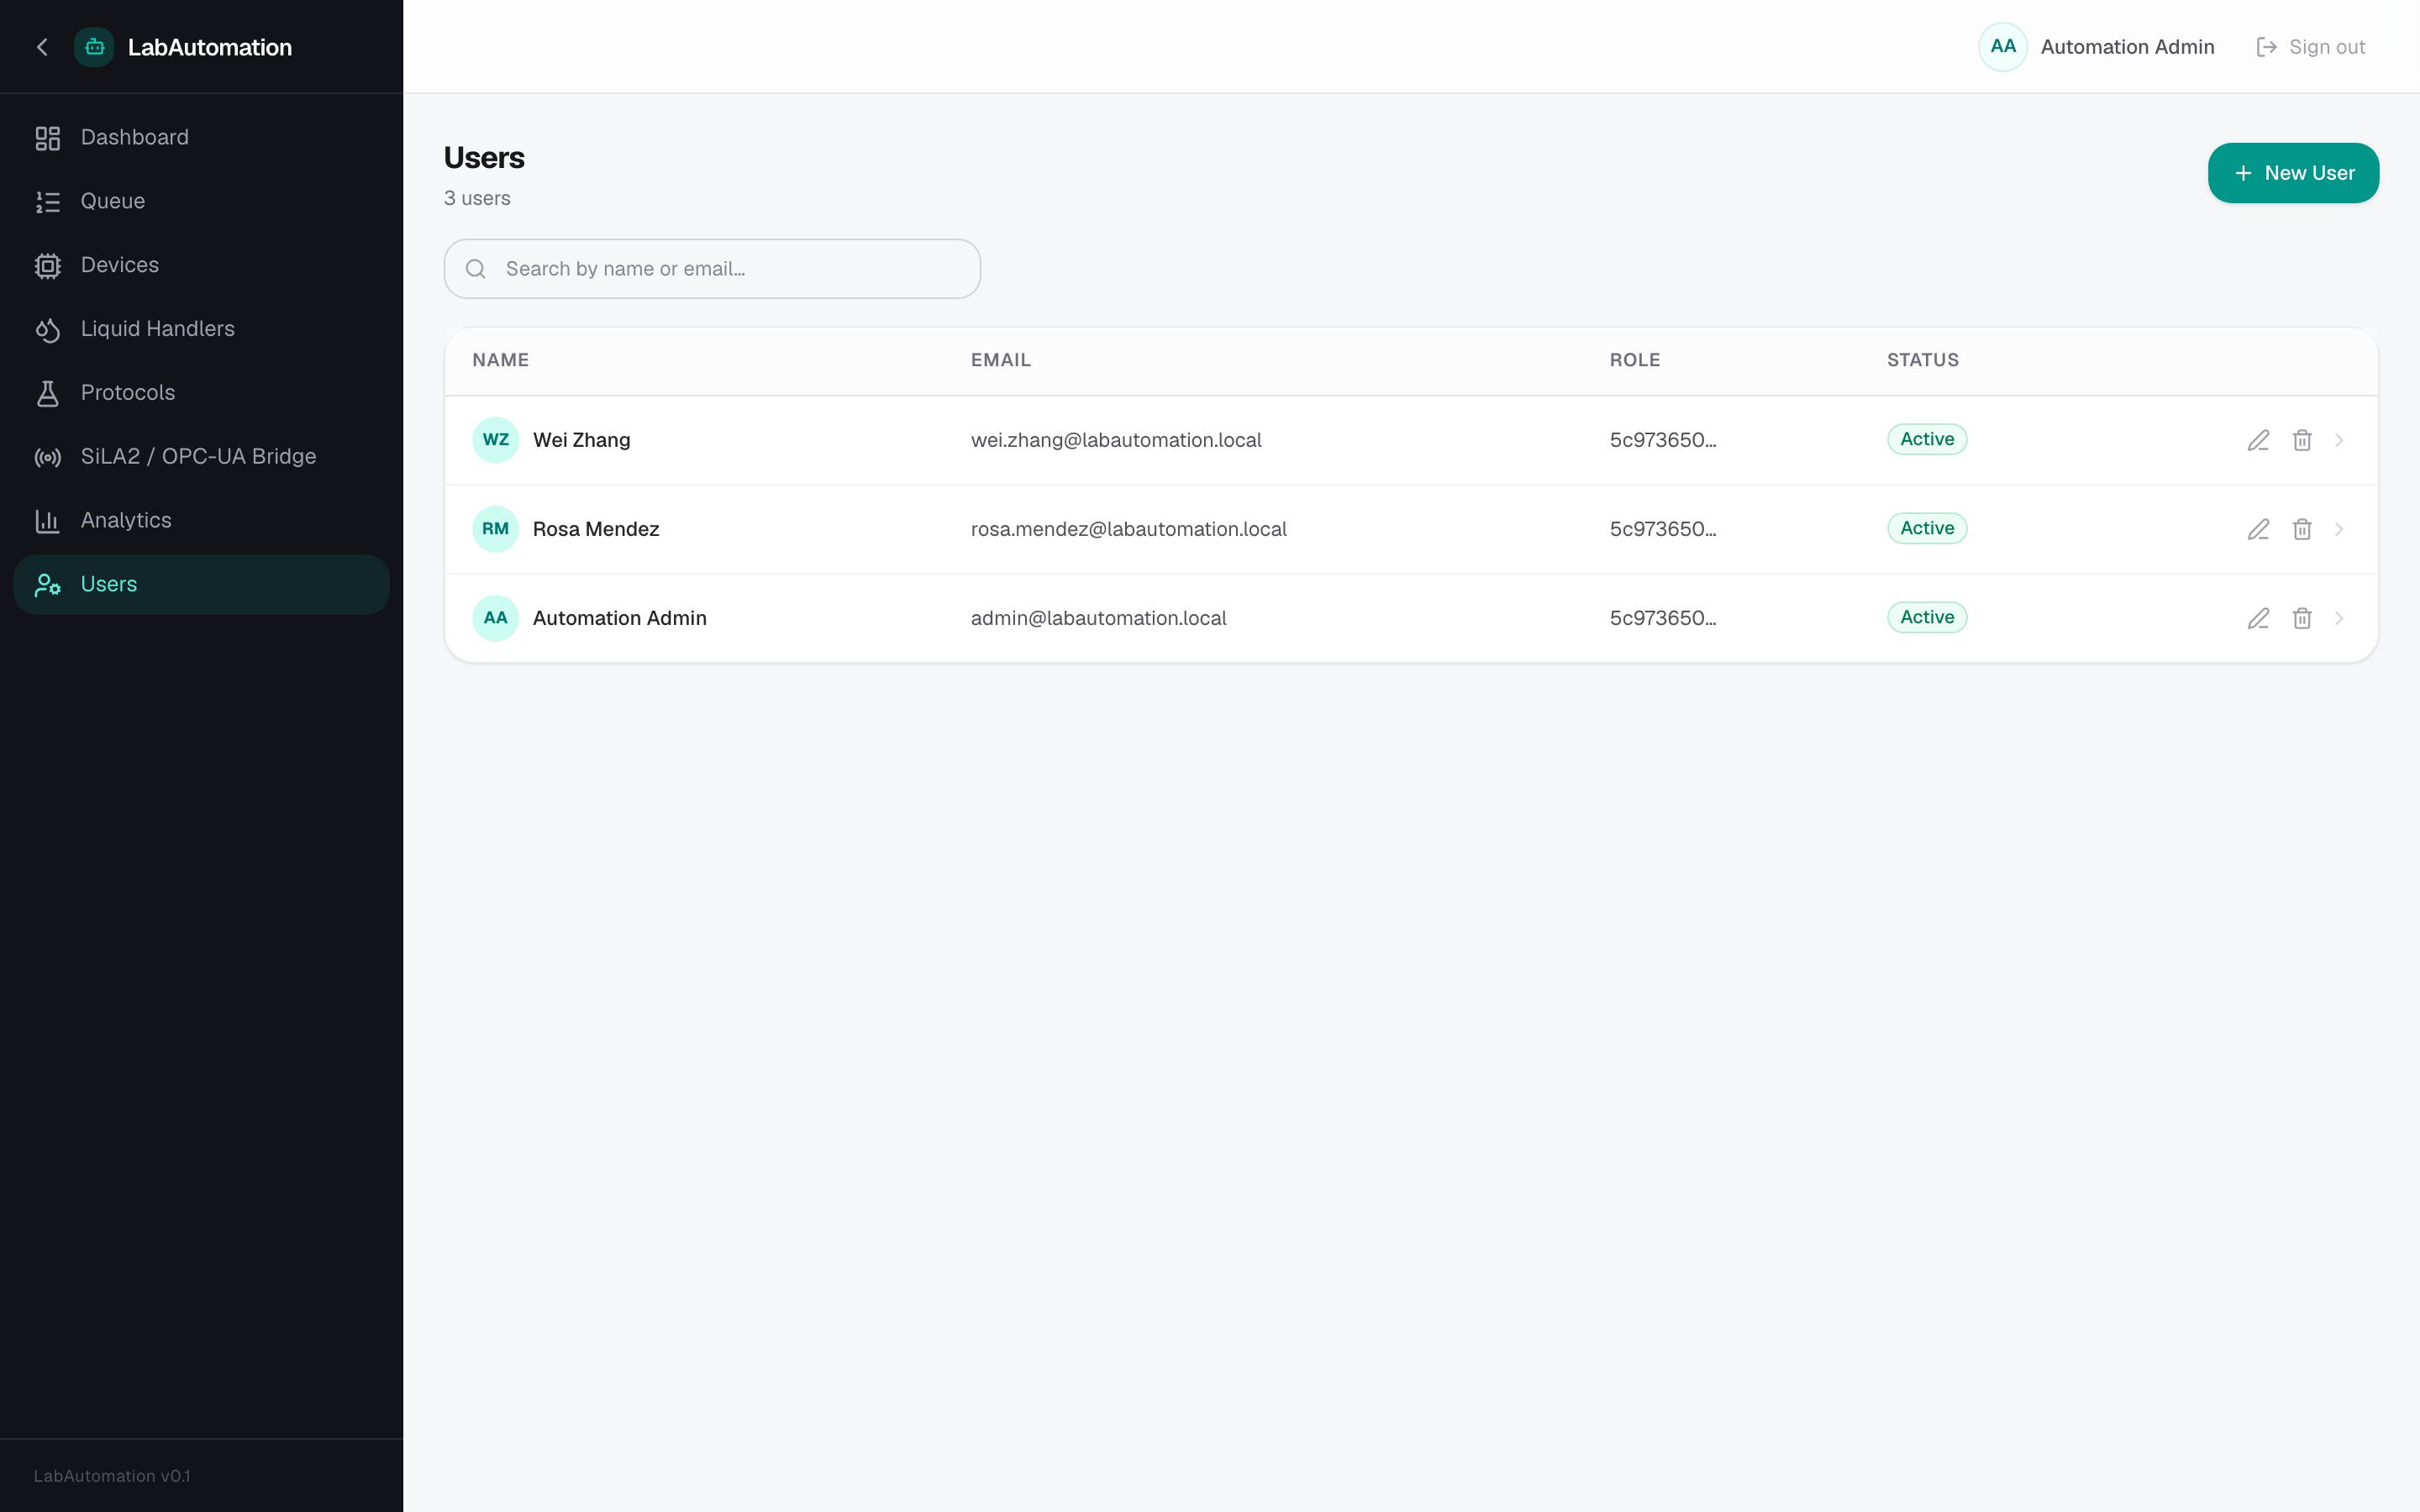Delete Rosa Mendez with trash icon
Image resolution: width=2420 pixels, height=1512 pixels.
(2302, 529)
